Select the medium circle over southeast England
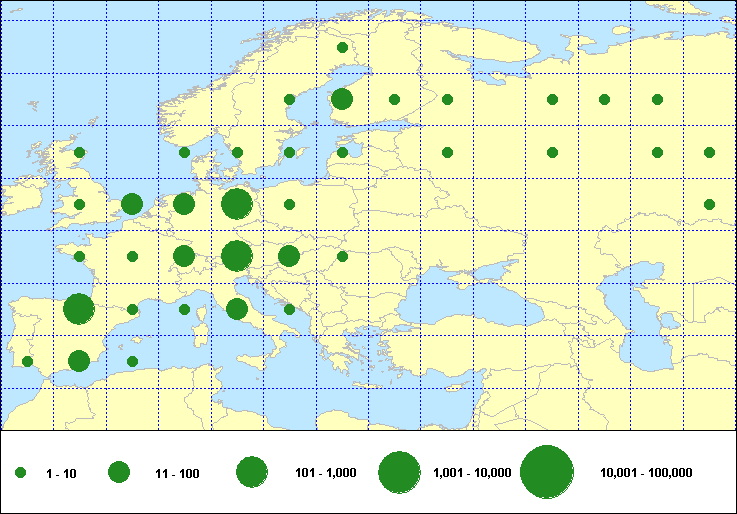The width and height of the screenshot is (737, 514). click(131, 204)
